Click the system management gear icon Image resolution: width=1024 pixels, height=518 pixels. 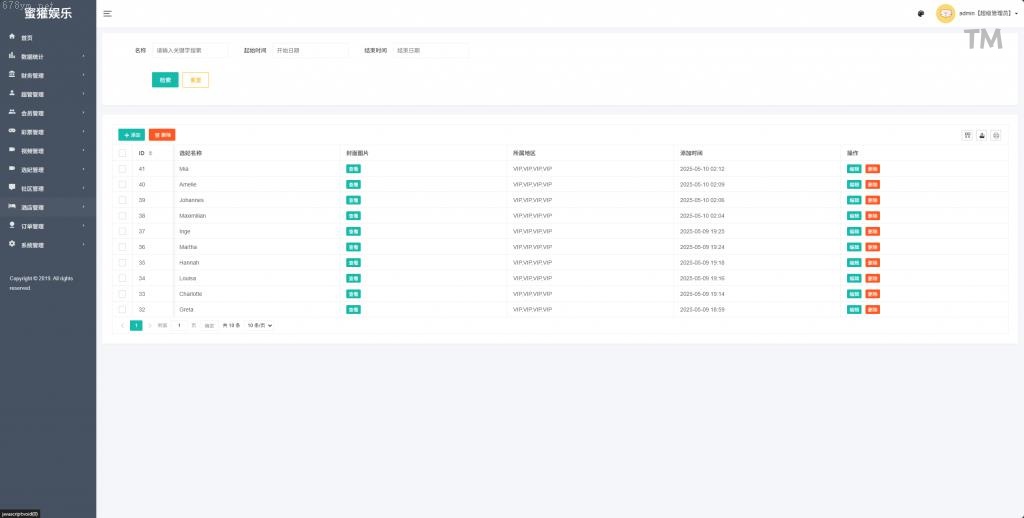click(x=12, y=244)
